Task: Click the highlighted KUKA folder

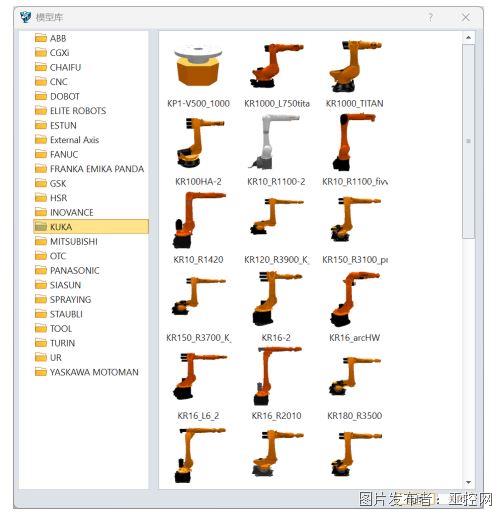Action: [x=91, y=227]
